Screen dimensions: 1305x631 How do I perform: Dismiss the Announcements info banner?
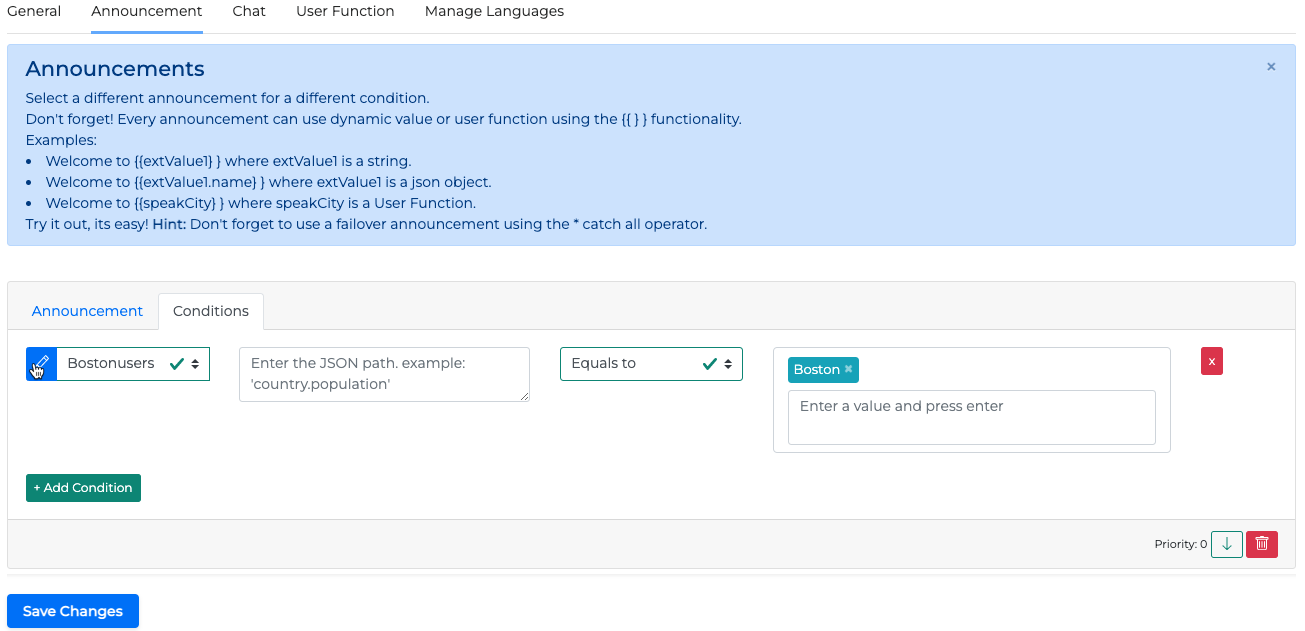(x=1271, y=67)
